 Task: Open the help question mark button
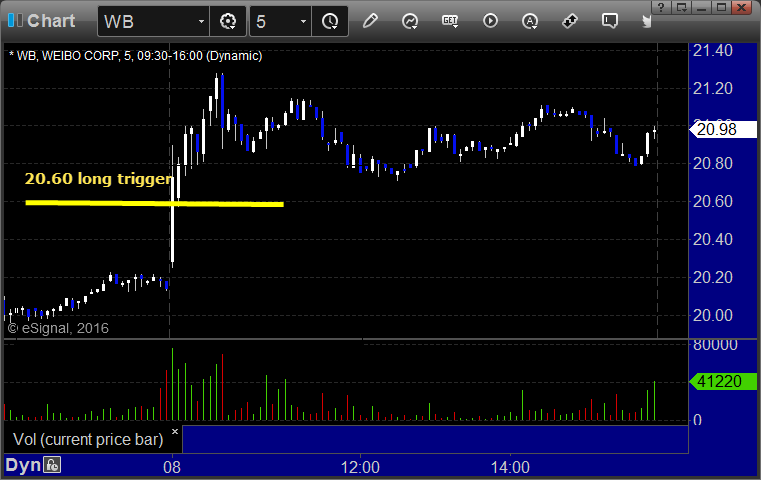point(661,7)
